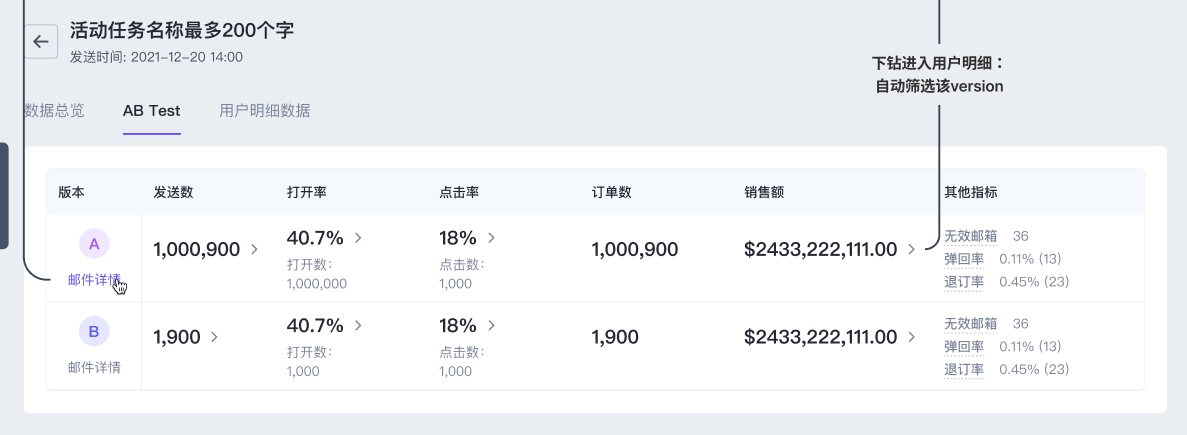Drill into version B 40.7% open rate chevron

pos(358,325)
